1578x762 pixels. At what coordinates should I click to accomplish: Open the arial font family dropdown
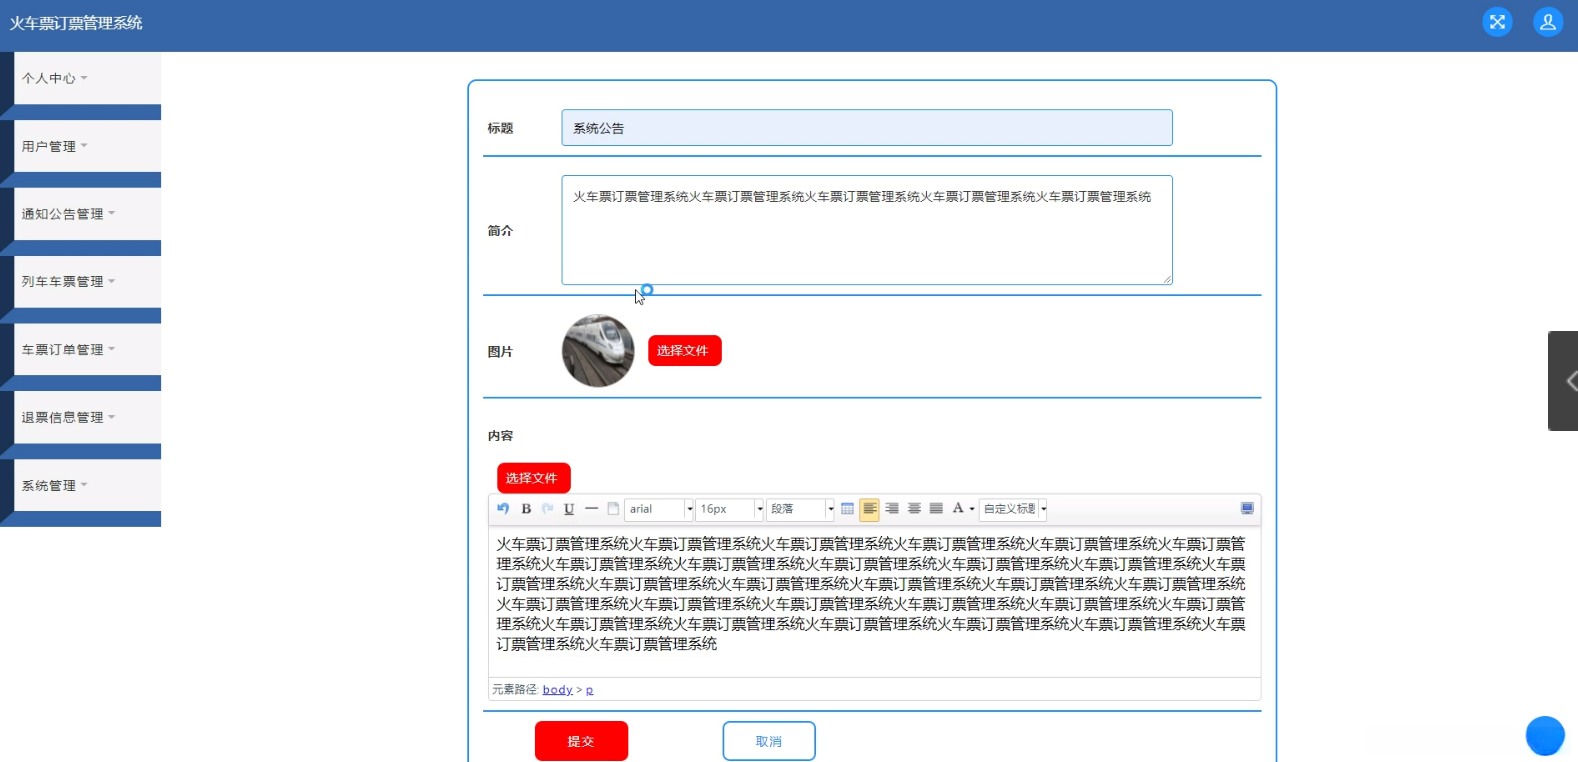click(660, 509)
